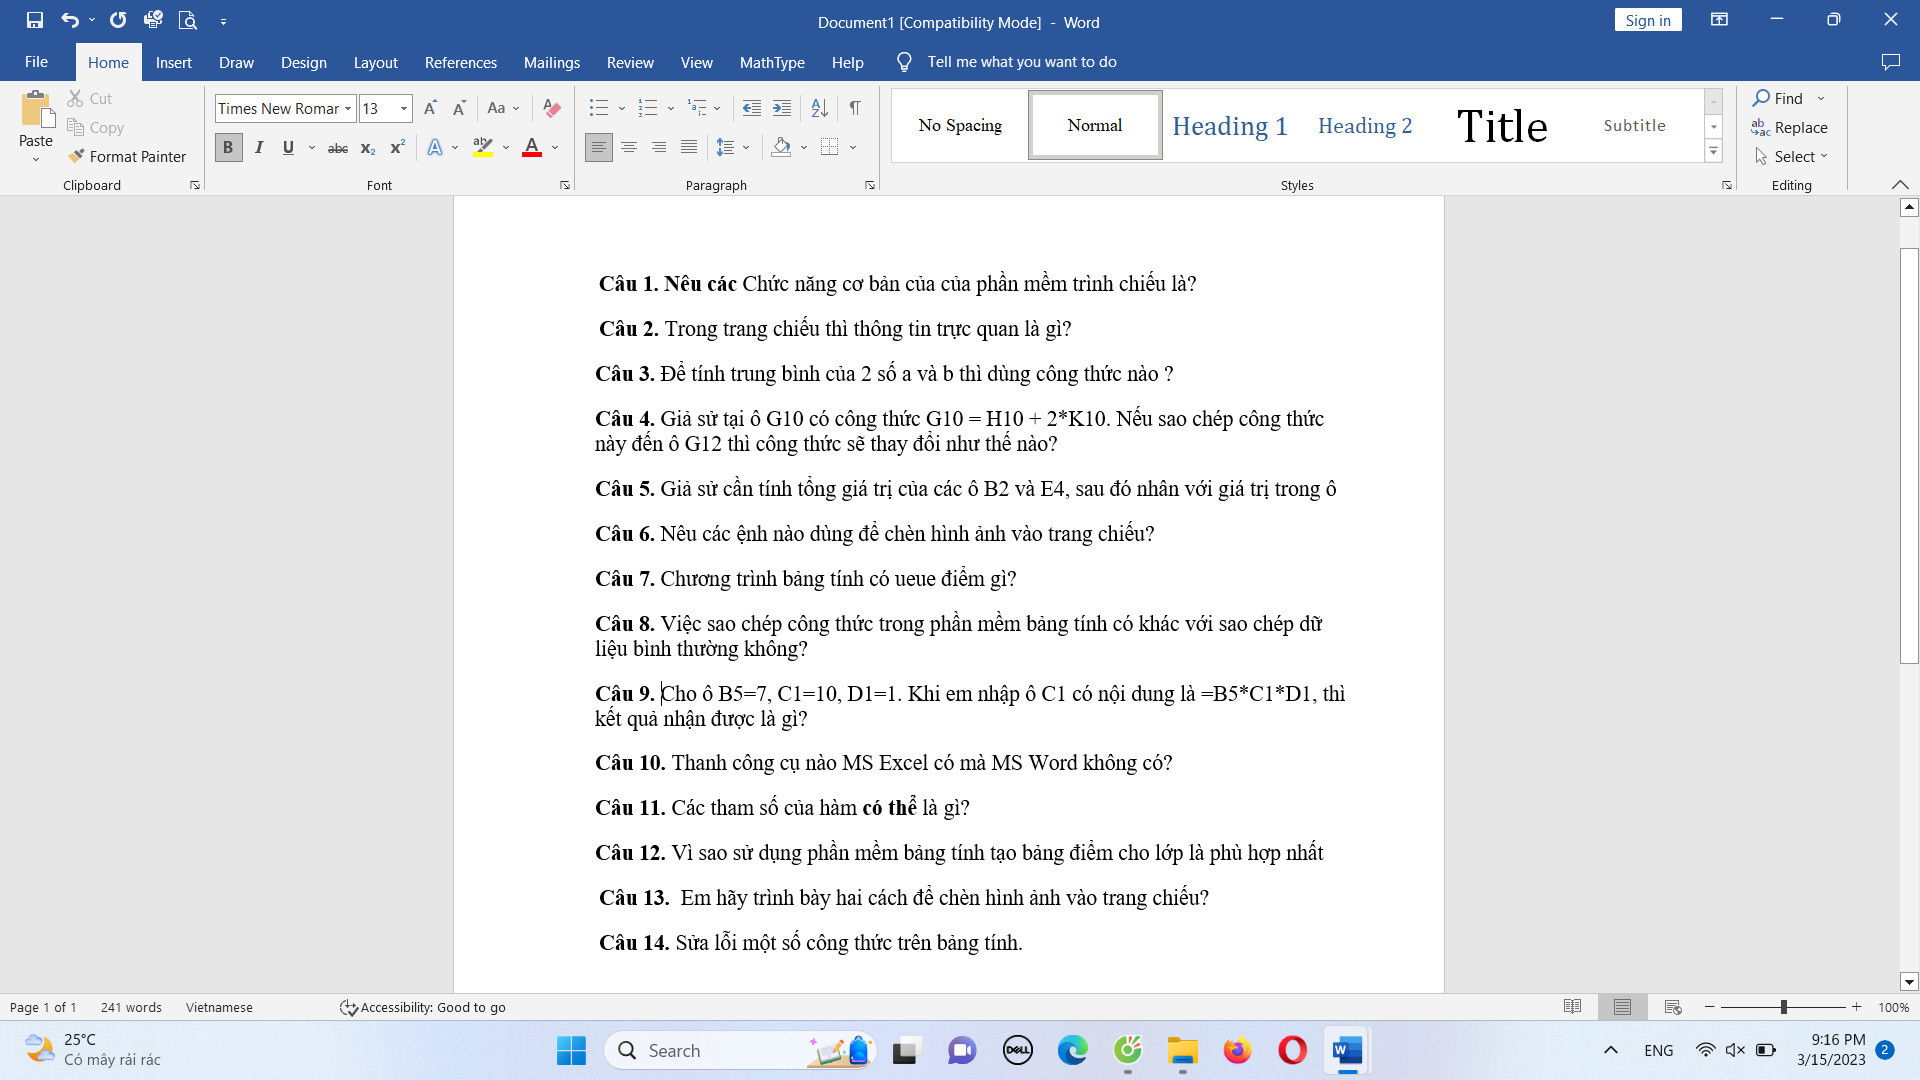This screenshot has width=1920, height=1080.
Task: Click the Increase Indent icon
Action: click(782, 108)
